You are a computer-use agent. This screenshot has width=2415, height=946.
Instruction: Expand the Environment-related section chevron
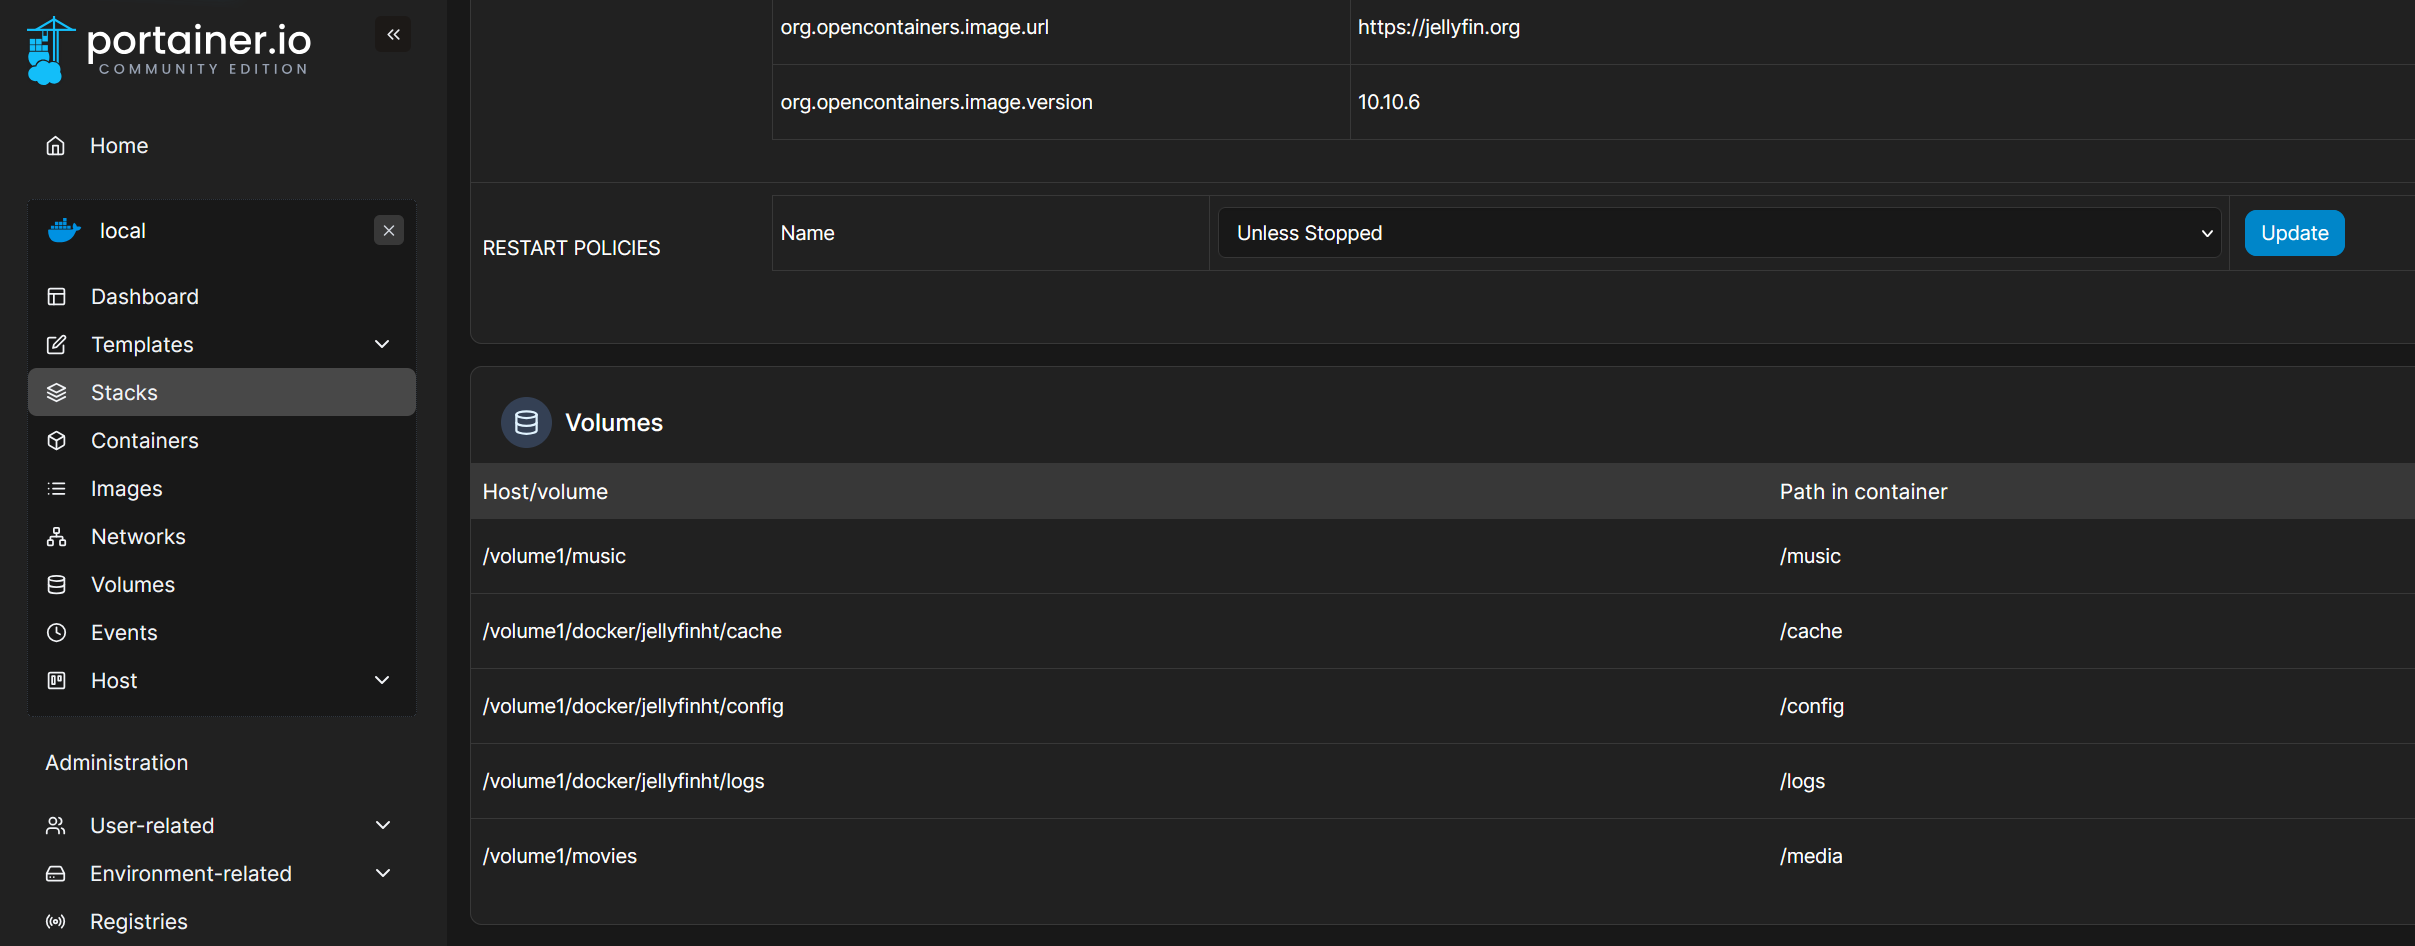pos(382,874)
